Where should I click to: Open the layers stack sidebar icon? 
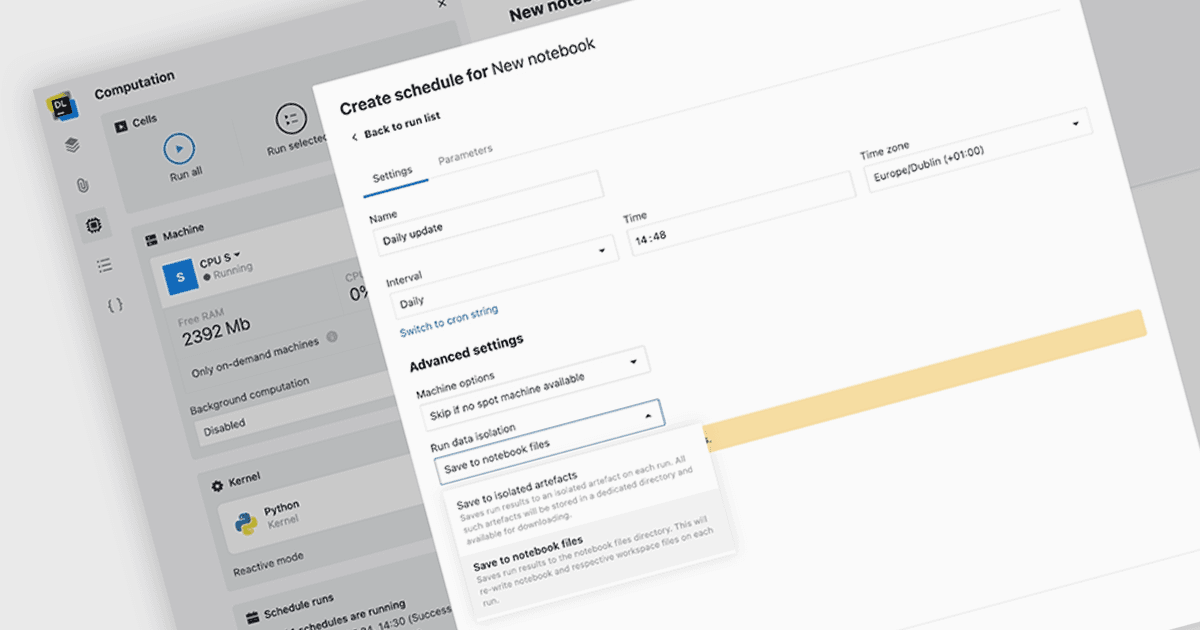point(72,145)
